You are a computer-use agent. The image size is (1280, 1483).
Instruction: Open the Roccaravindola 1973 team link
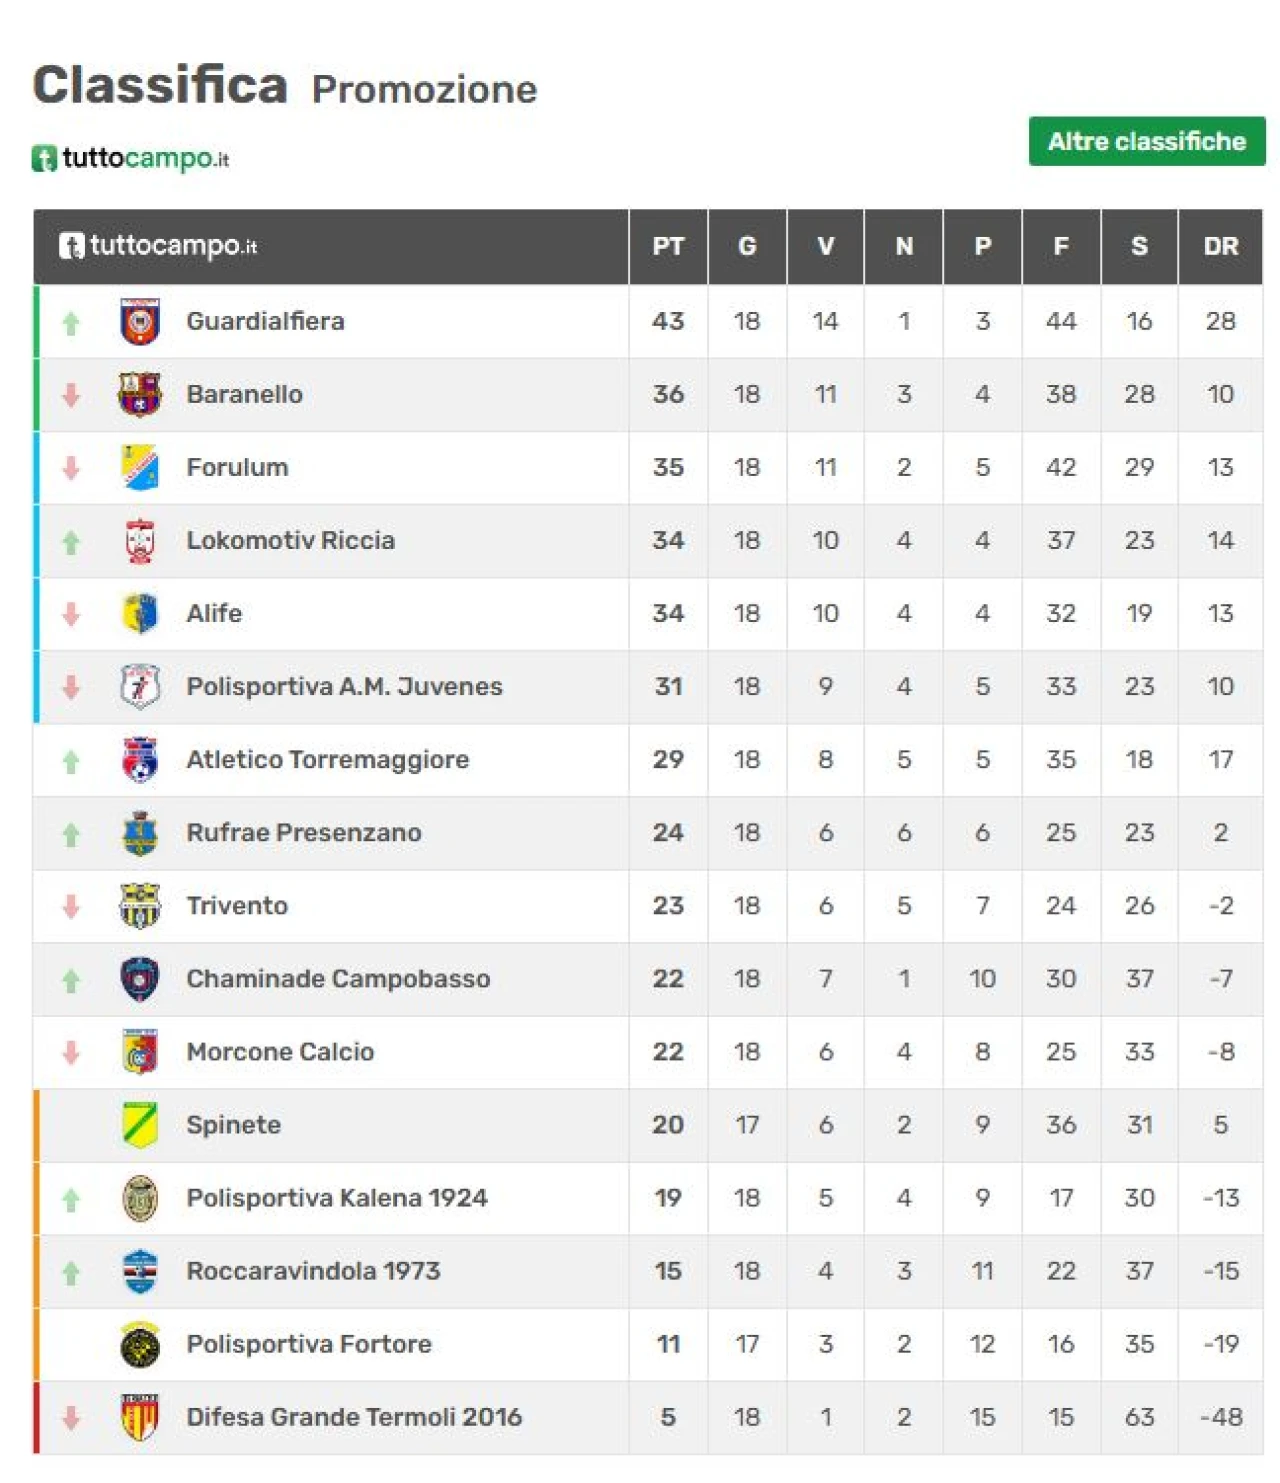click(313, 1271)
